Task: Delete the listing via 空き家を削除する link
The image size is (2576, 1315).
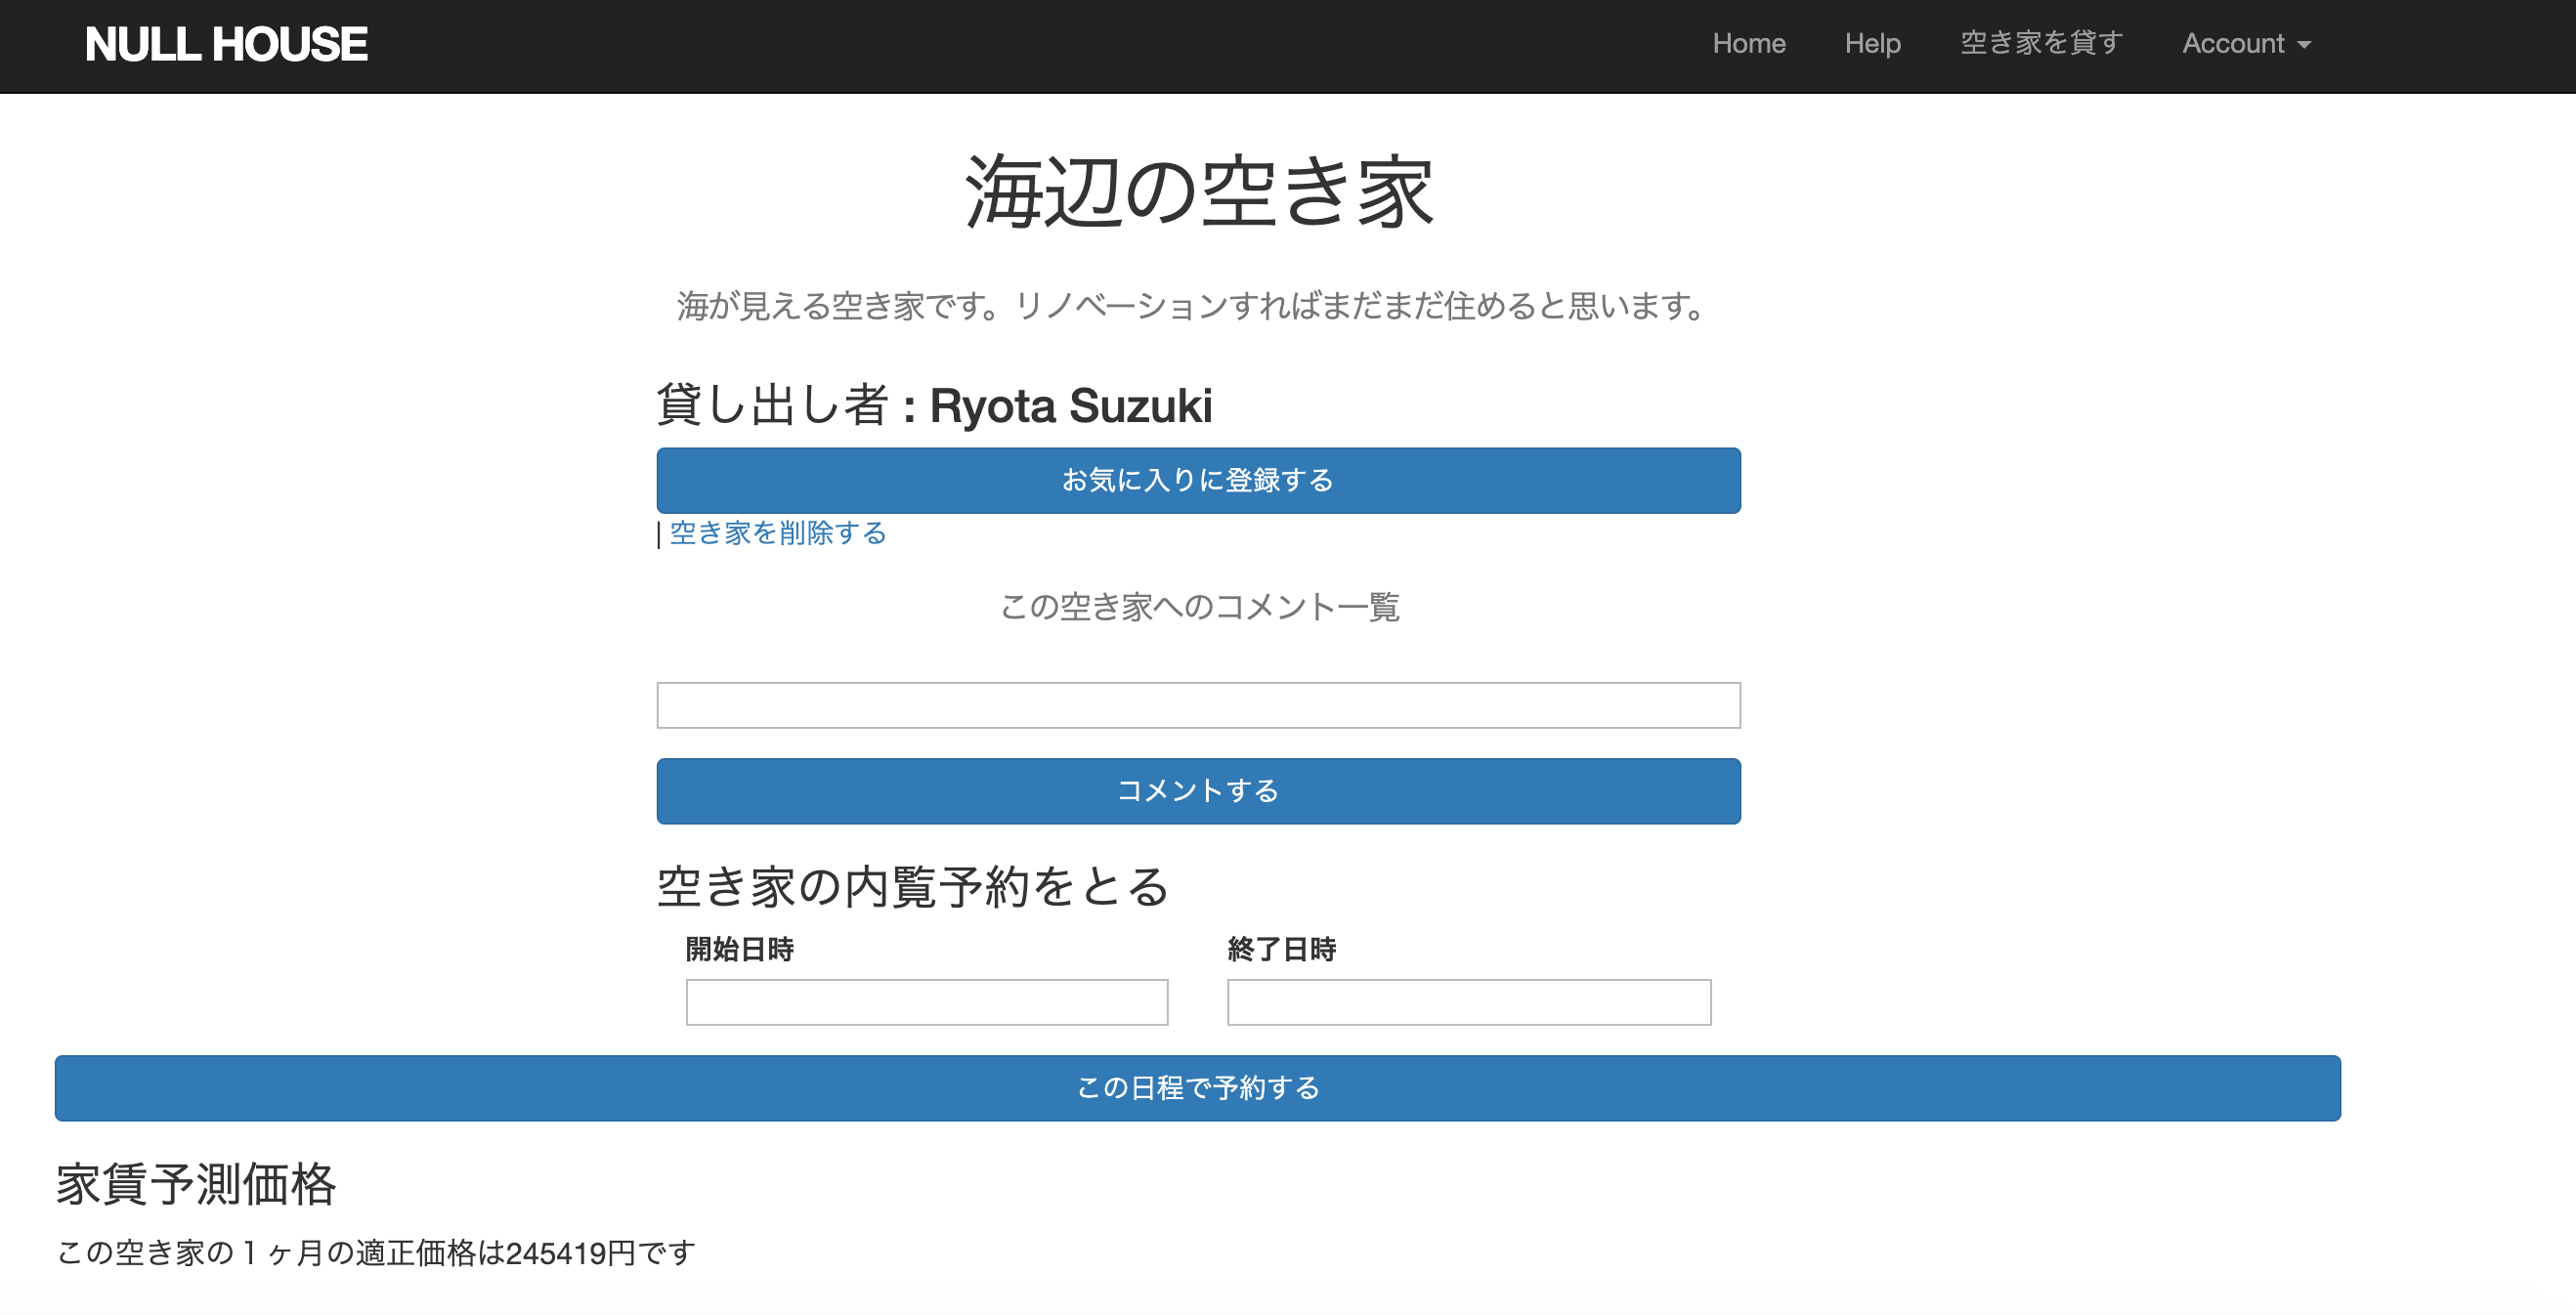Action: tap(776, 534)
